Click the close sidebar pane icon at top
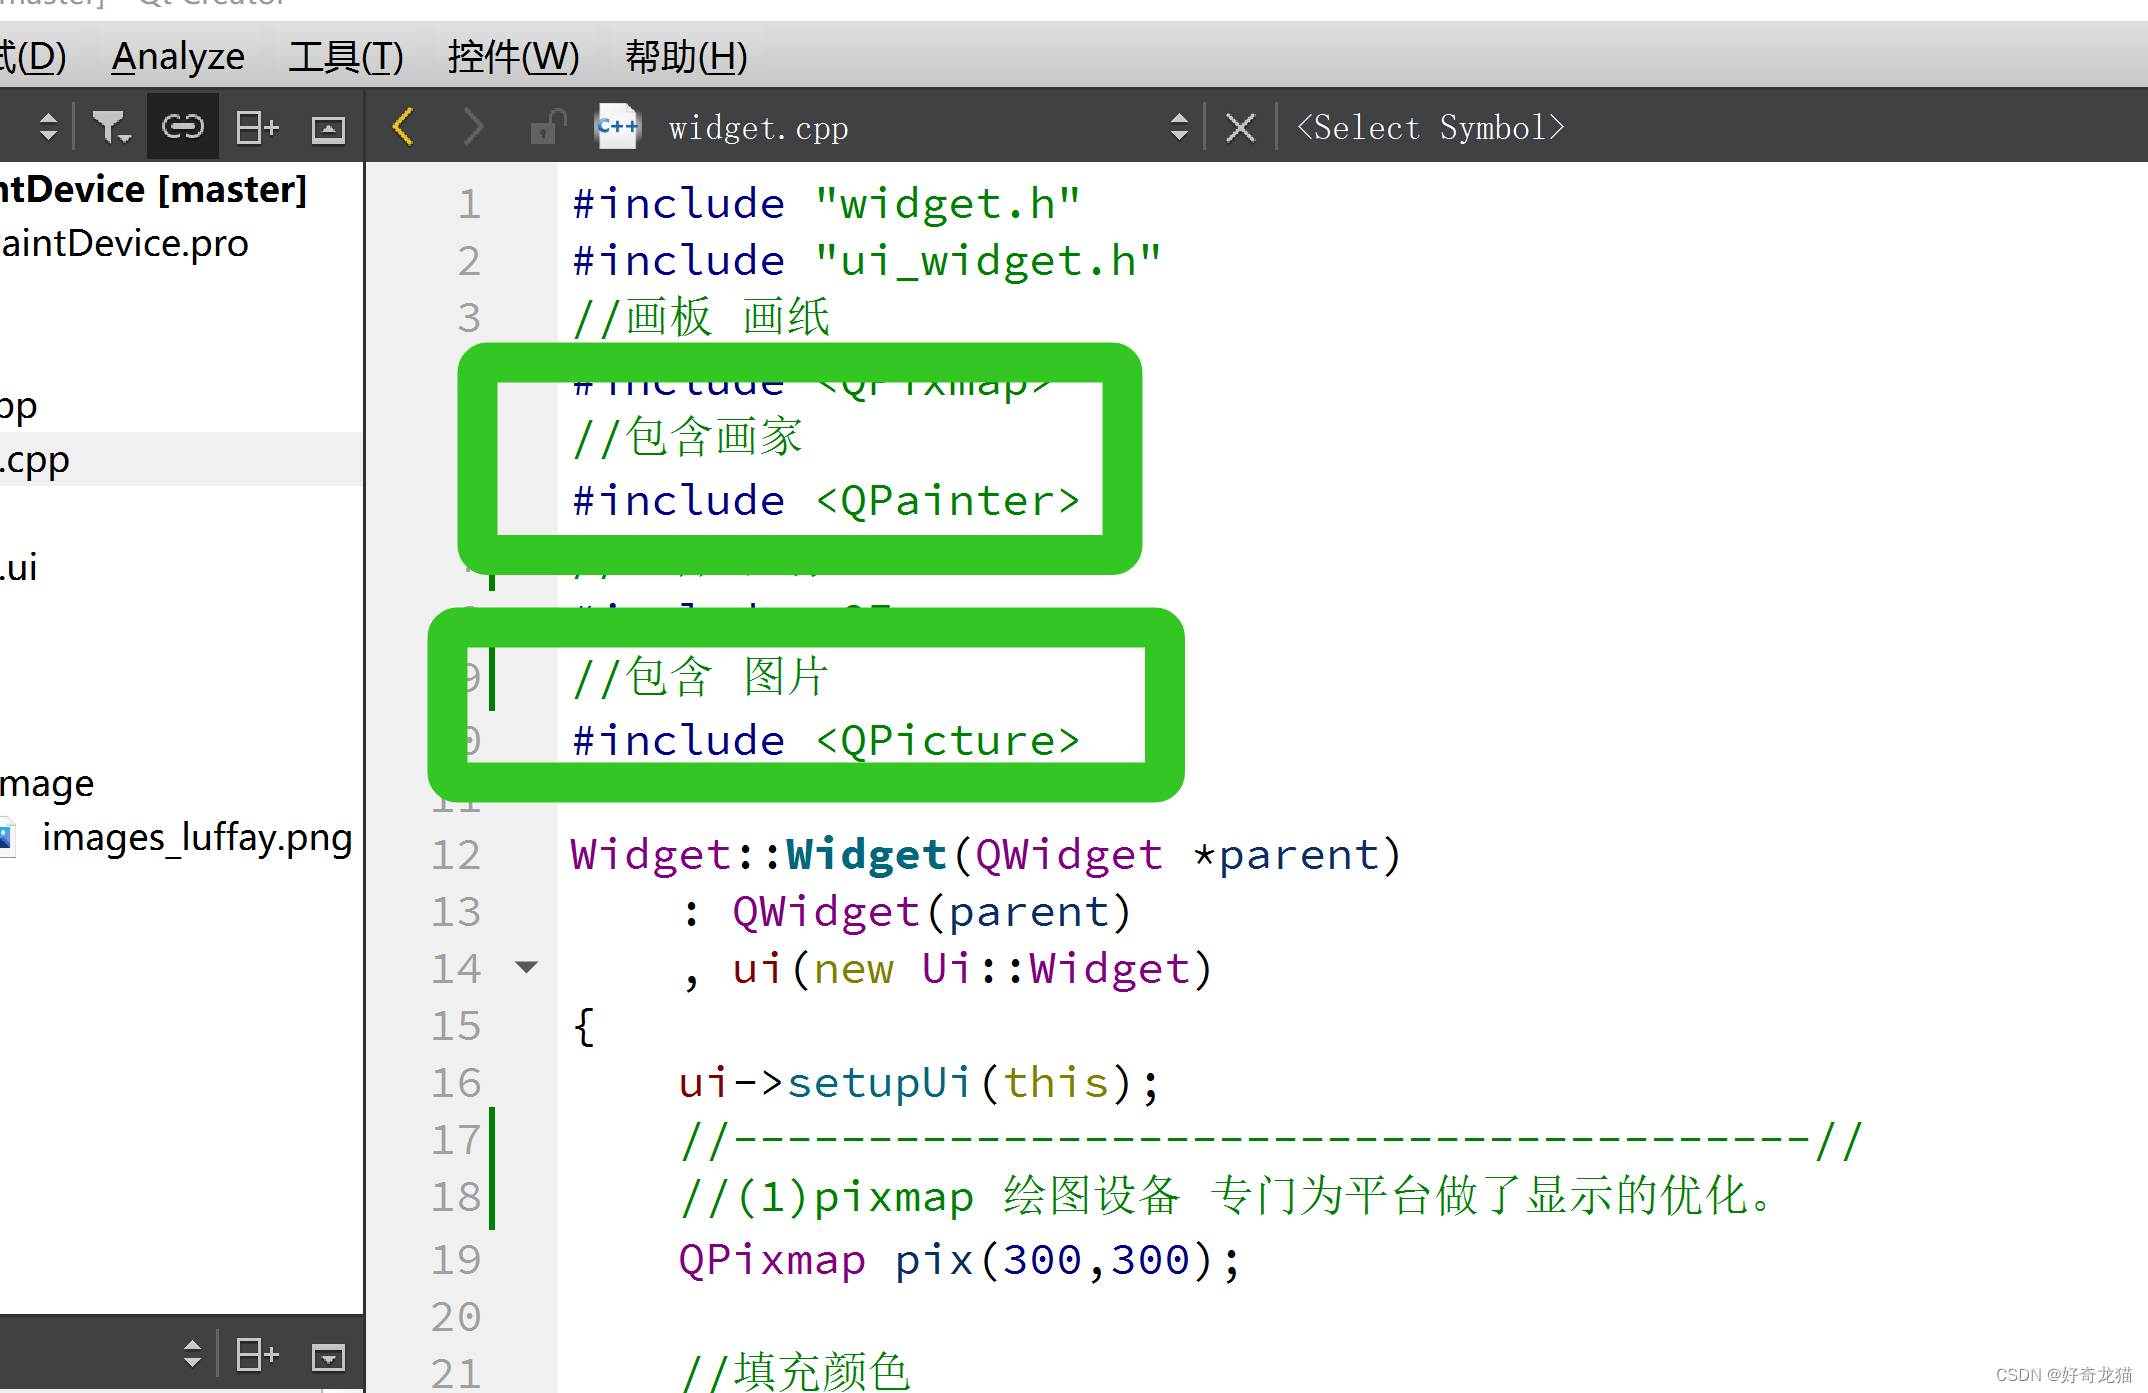Viewport: 2148px width, 1393px height. click(x=328, y=128)
